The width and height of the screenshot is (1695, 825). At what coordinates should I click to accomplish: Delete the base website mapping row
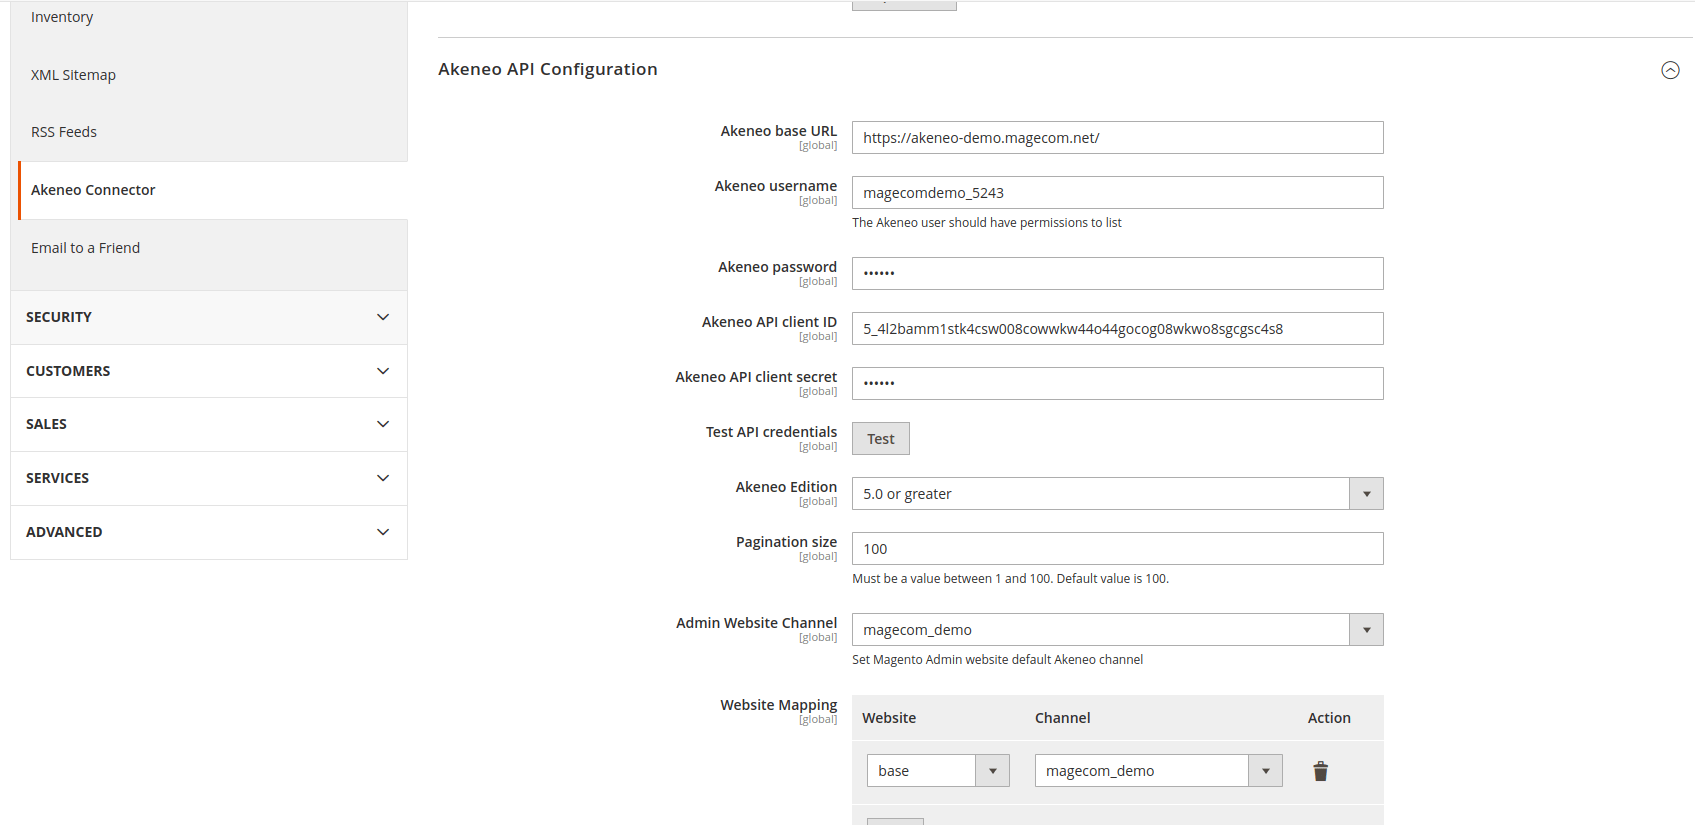[x=1320, y=771]
